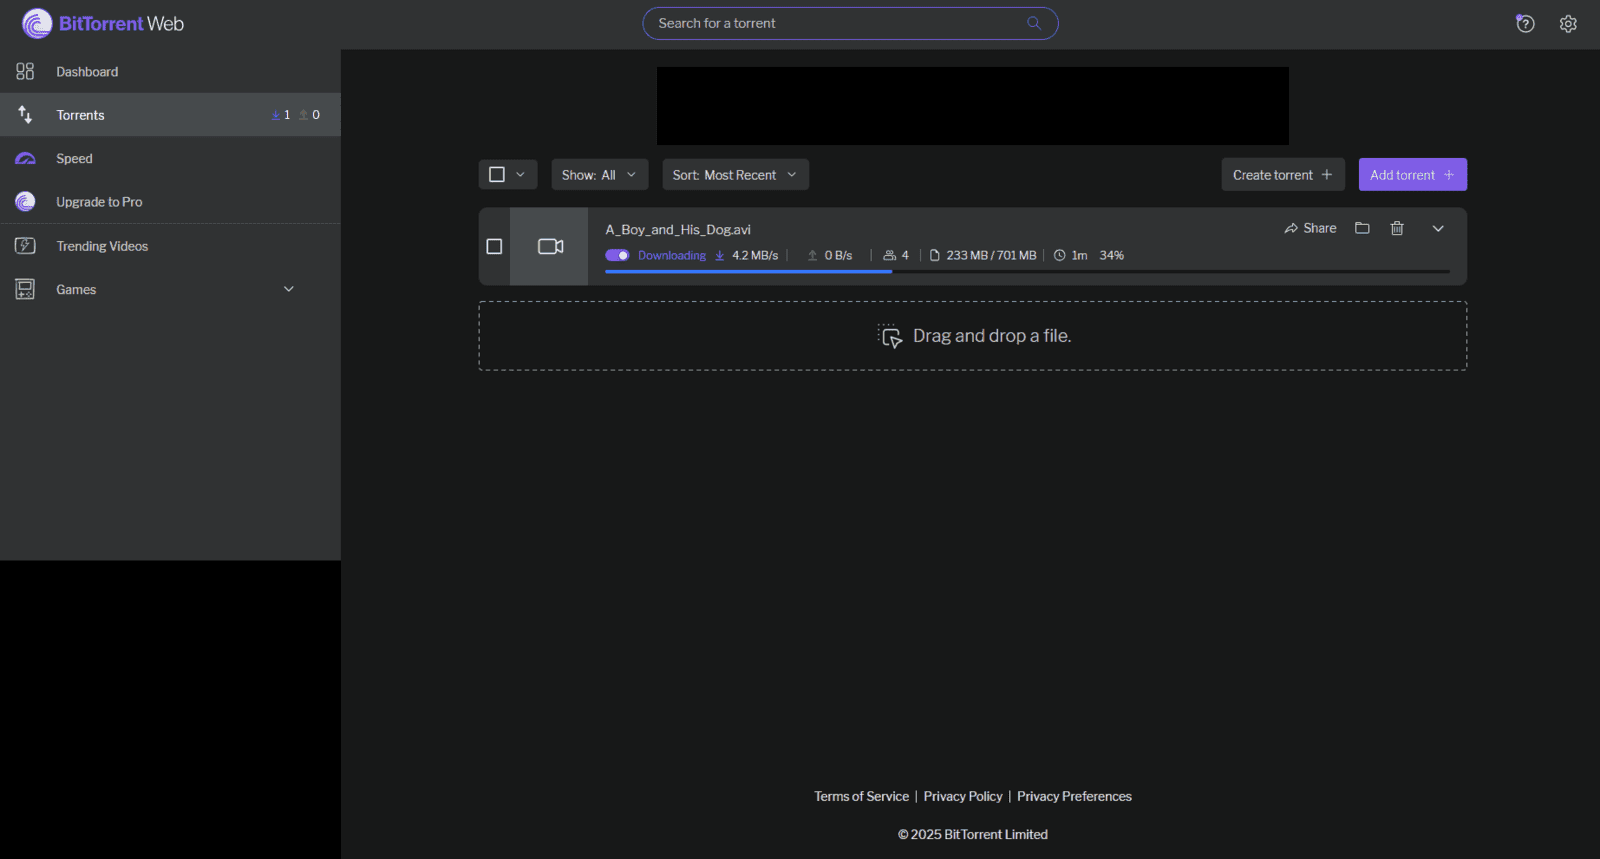Screen dimensions: 1600x859
Task: Click the clock time remaining icon
Action: point(1060,255)
